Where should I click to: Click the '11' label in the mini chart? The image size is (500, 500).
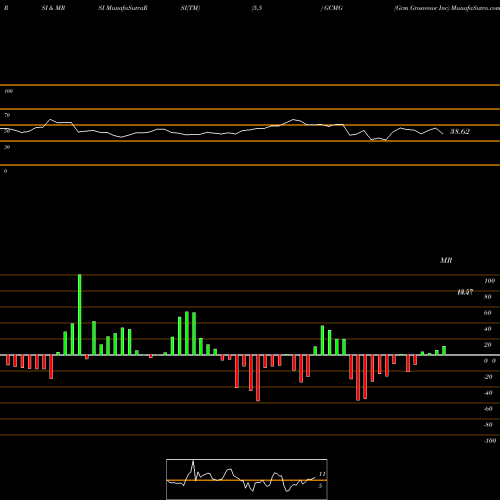322,474
